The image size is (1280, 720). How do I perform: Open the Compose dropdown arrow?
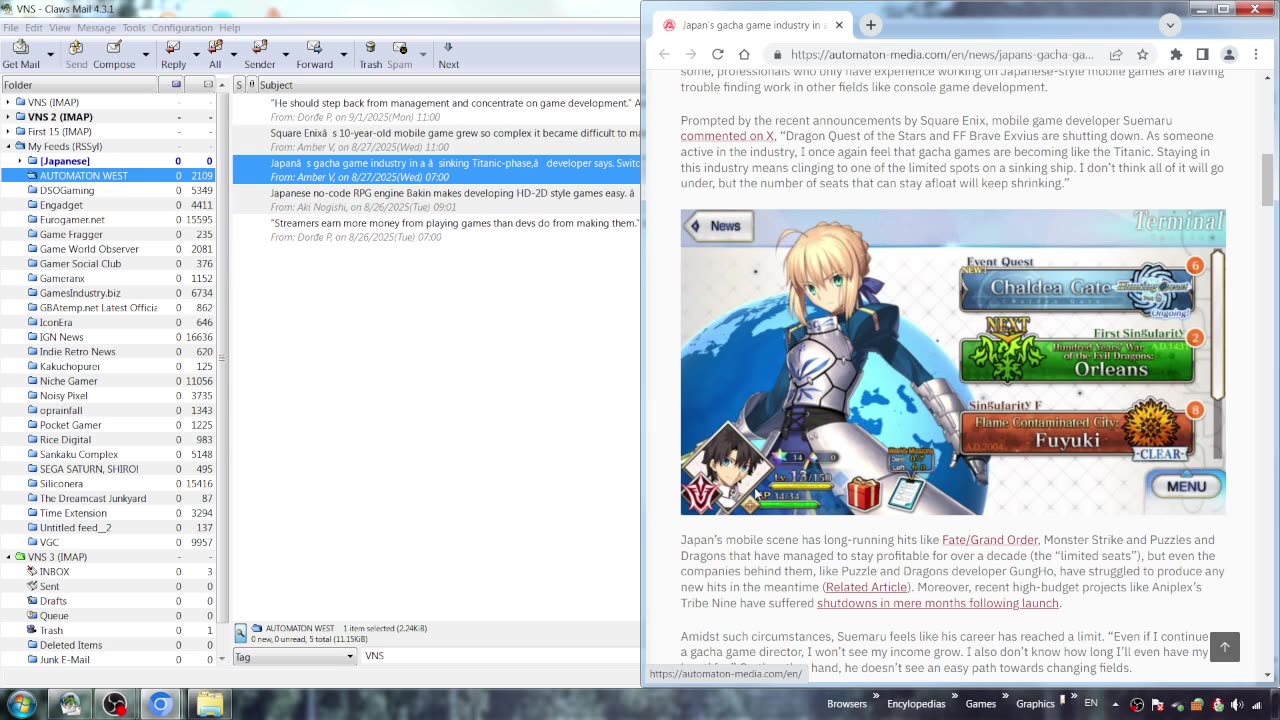tap(145, 54)
